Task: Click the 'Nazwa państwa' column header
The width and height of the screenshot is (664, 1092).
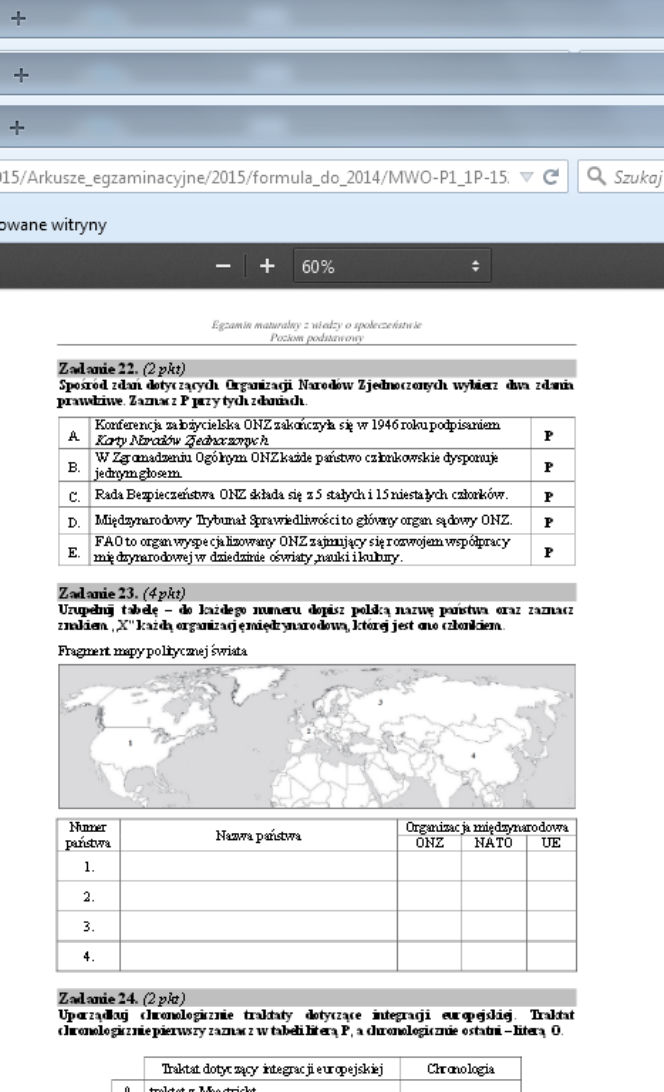Action: click(258, 835)
